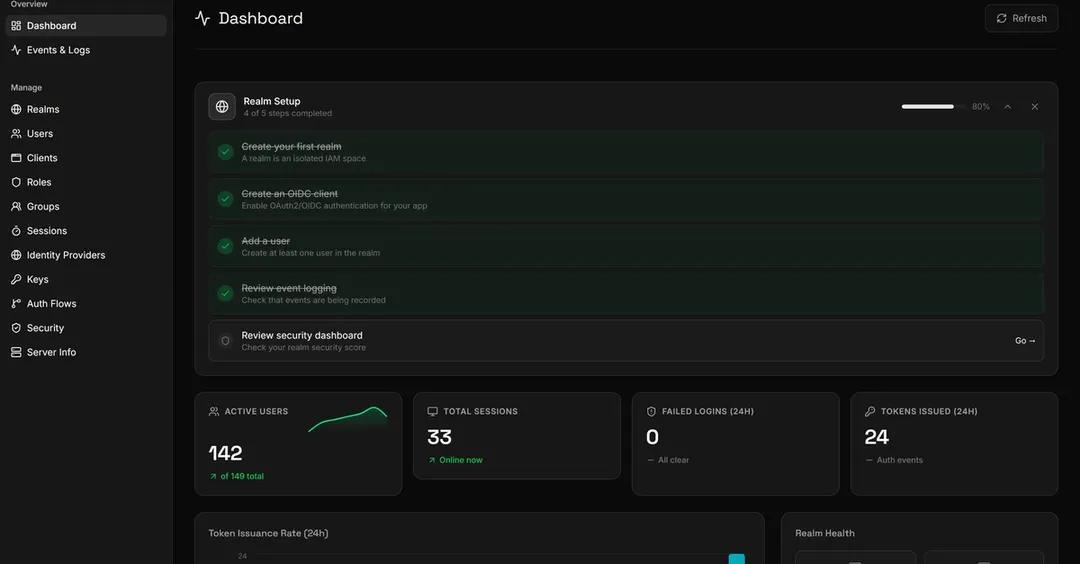The image size is (1080, 564).
Task: Click the Dashboard grid icon in sidebar
Action: pos(16,25)
